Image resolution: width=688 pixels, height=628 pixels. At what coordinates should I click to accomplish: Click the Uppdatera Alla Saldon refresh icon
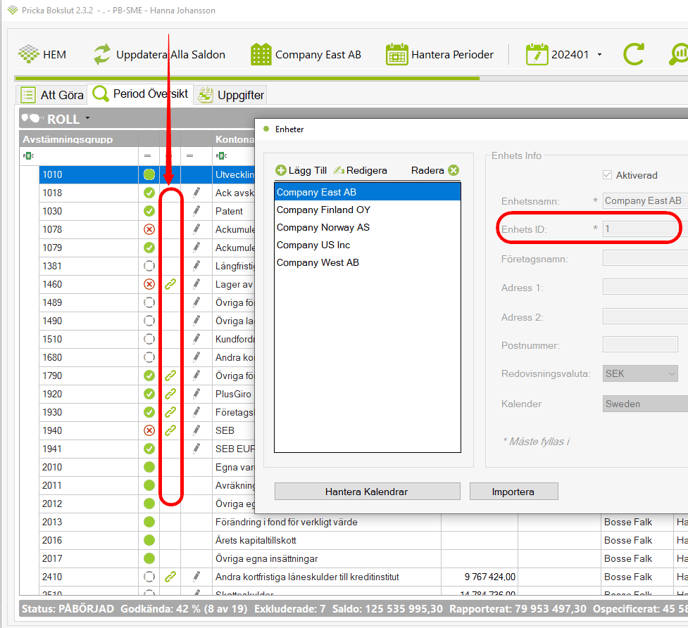point(102,54)
